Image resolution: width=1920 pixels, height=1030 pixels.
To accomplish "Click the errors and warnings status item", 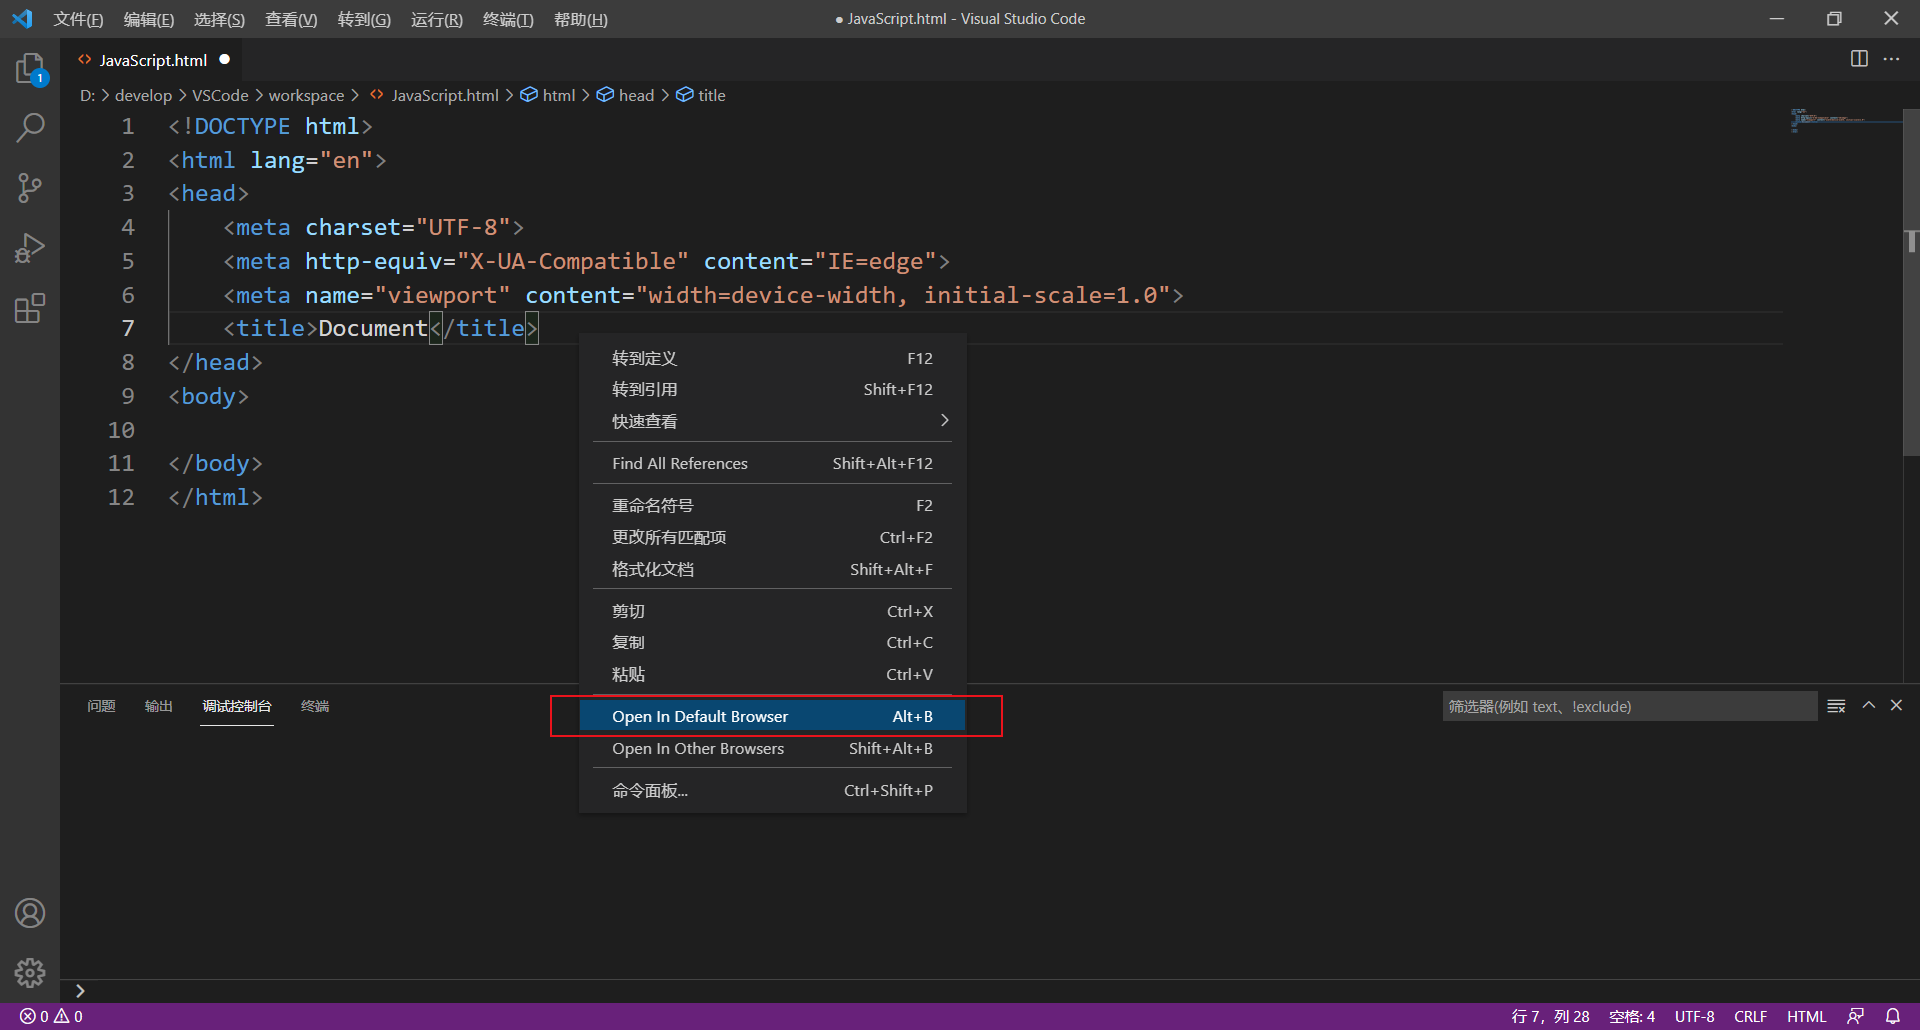I will (x=50, y=1016).
